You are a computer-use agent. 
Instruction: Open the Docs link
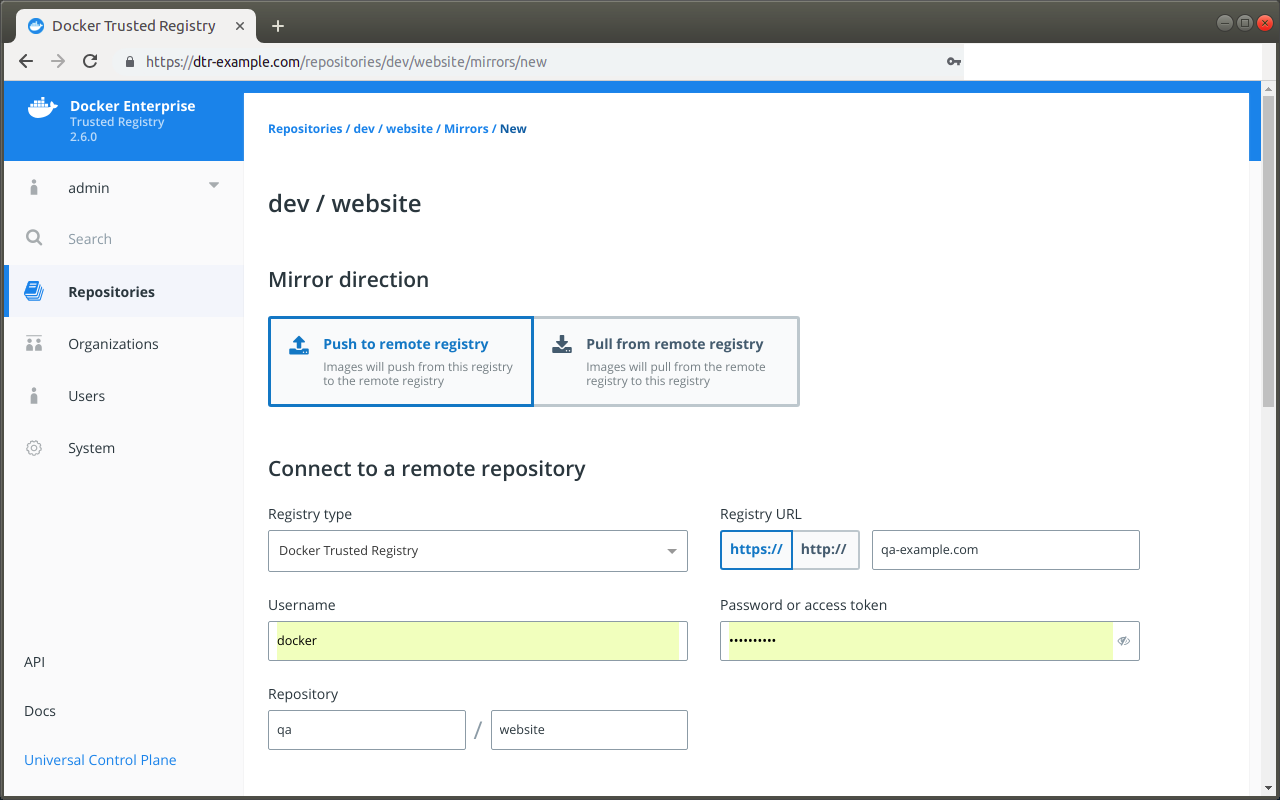(40, 711)
